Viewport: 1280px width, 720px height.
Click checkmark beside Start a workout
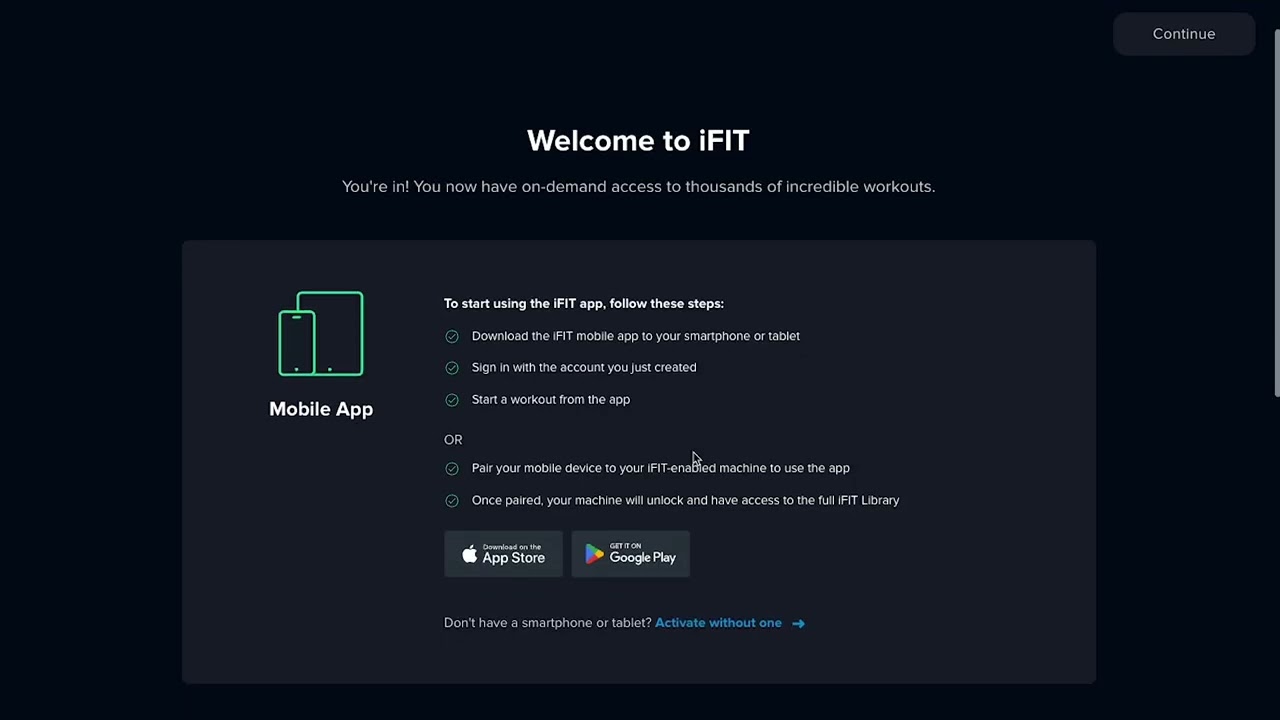coord(452,400)
